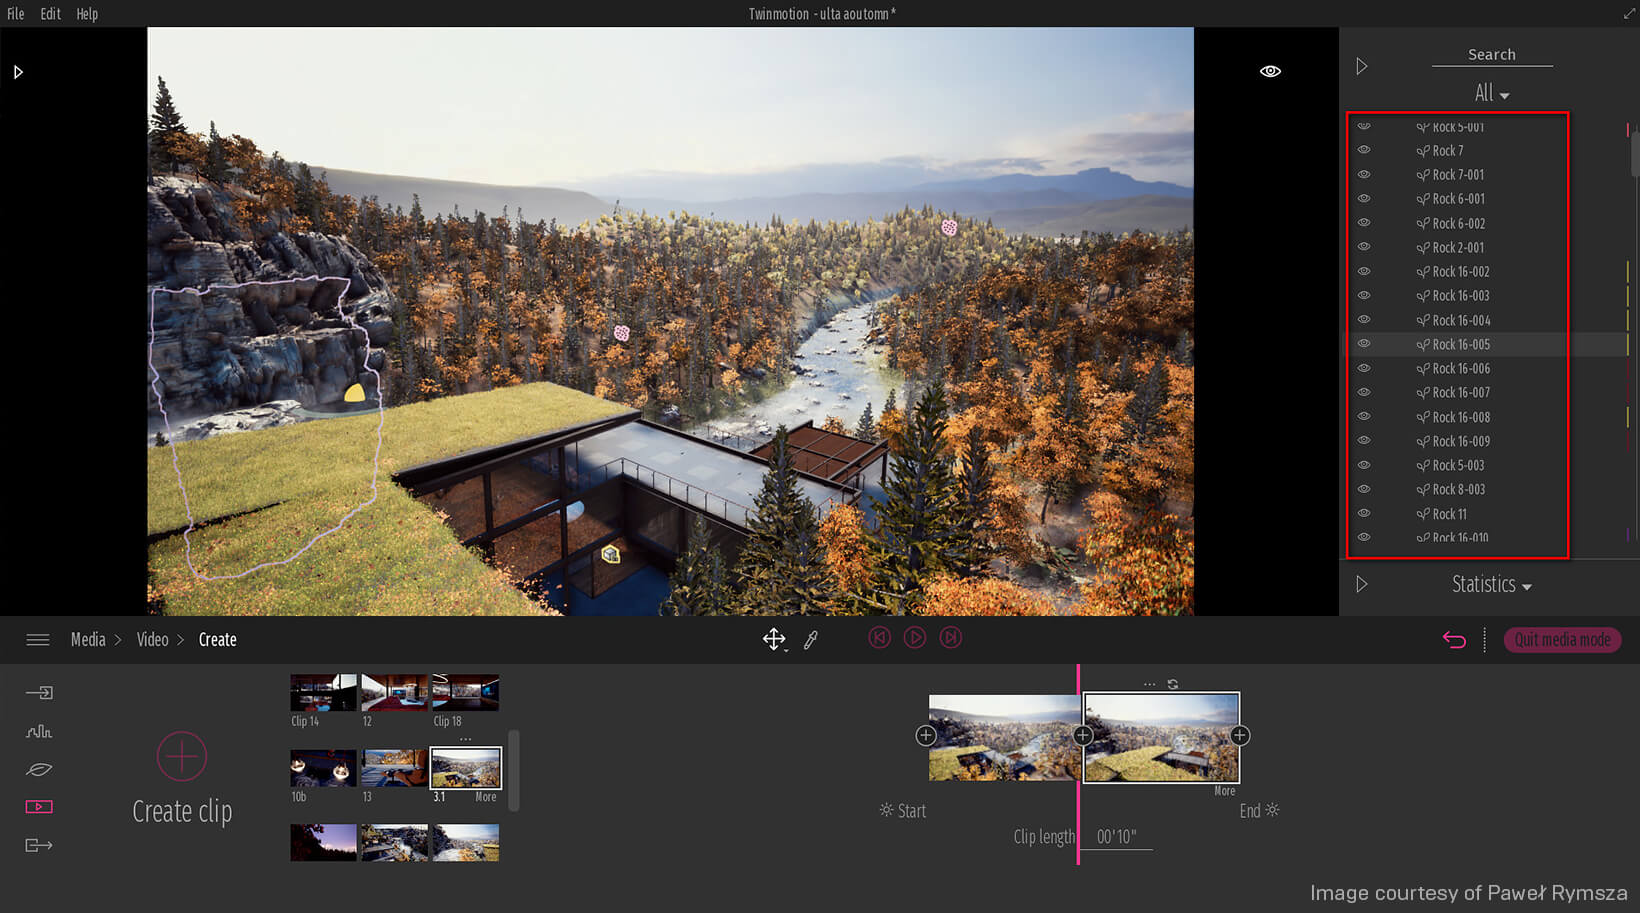
Task: Expand the panel arrow left of the Search field
Action: click(x=1361, y=65)
